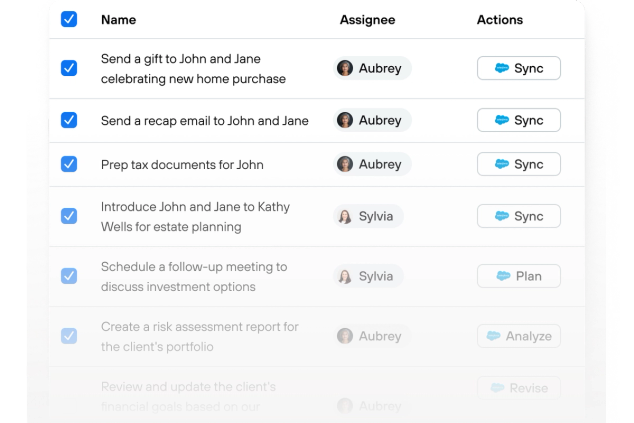
Task: Click Sylvia's avatar on the Kathy Wells row
Action: [345, 216]
